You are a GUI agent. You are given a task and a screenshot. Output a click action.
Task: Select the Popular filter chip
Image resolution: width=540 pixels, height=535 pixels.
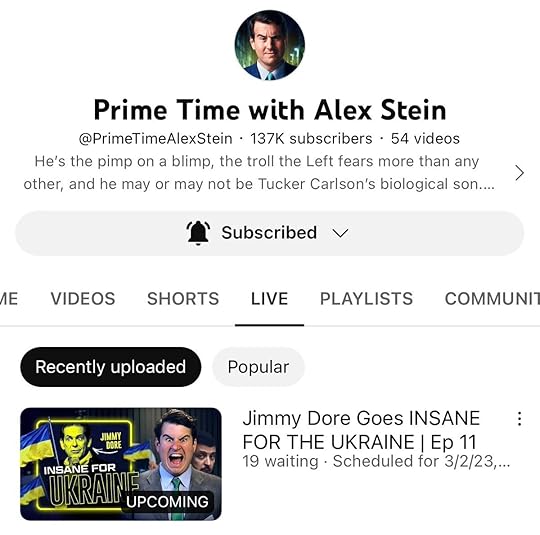click(258, 367)
